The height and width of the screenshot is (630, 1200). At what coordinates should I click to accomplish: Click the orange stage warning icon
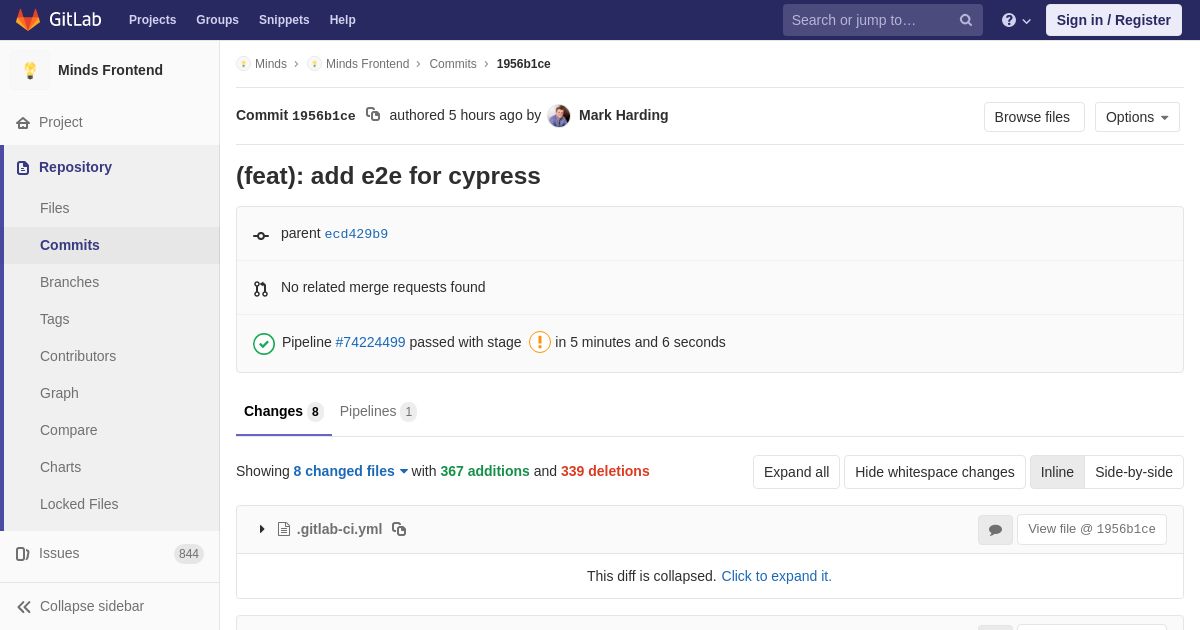pos(540,342)
